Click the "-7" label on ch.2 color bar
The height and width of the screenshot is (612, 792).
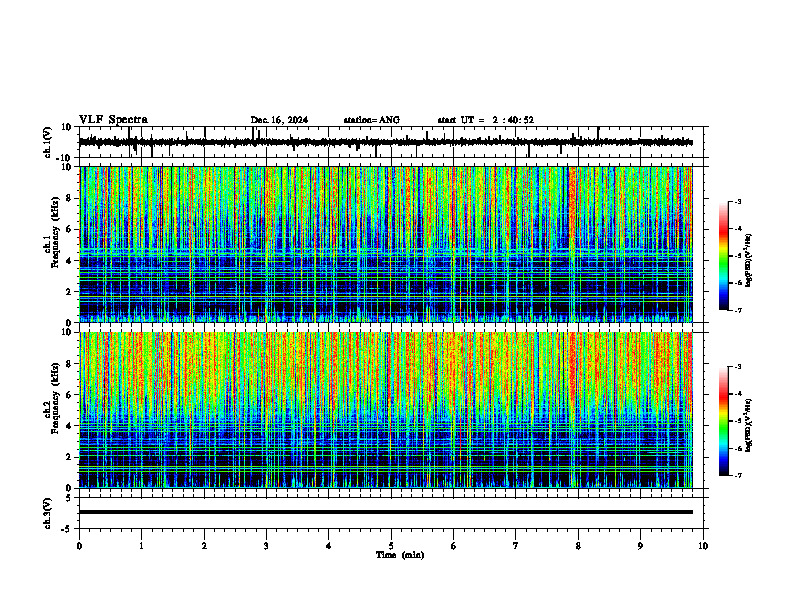pyautogui.click(x=737, y=475)
